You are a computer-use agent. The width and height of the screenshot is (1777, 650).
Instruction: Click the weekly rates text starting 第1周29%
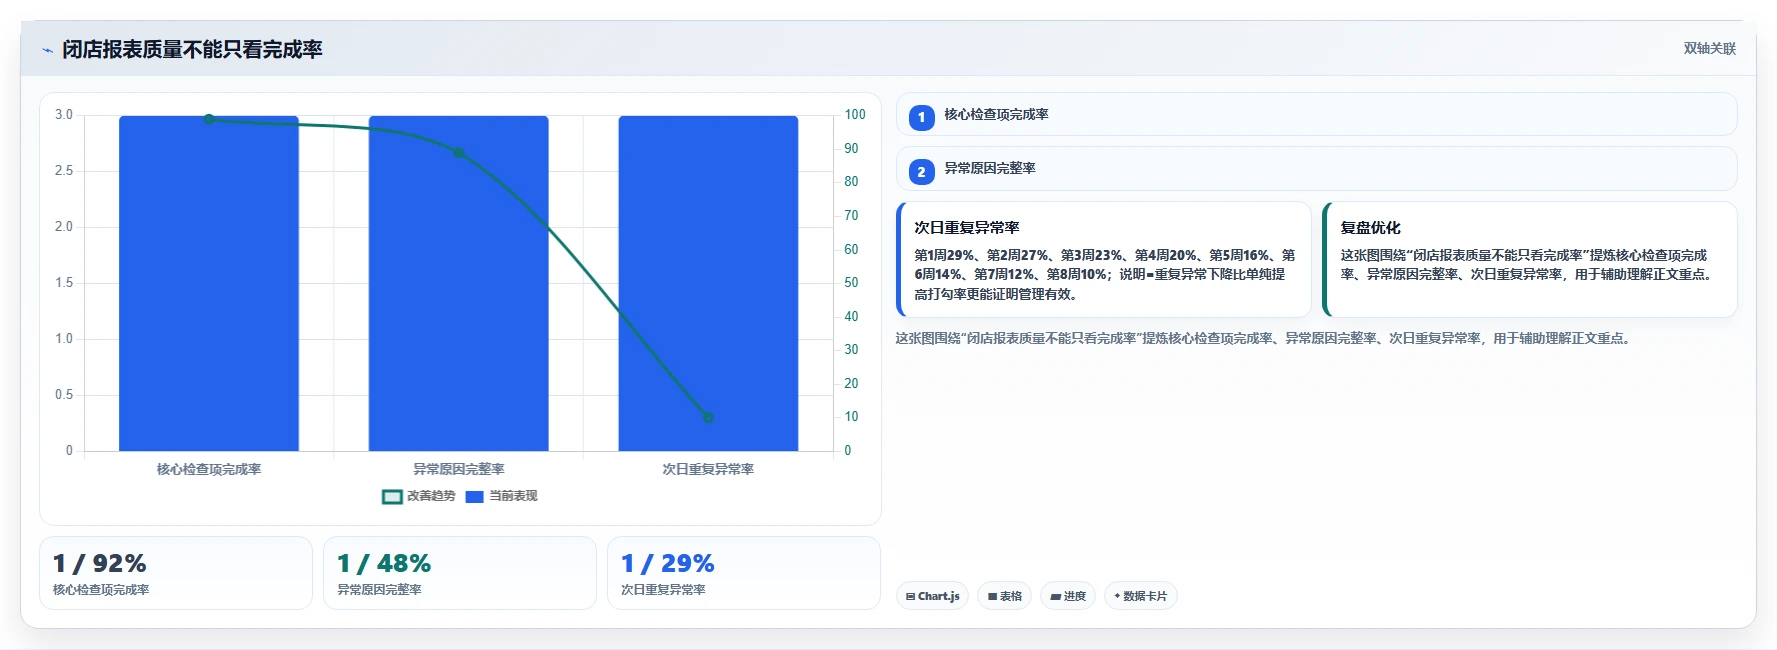pyautogui.click(x=1104, y=275)
